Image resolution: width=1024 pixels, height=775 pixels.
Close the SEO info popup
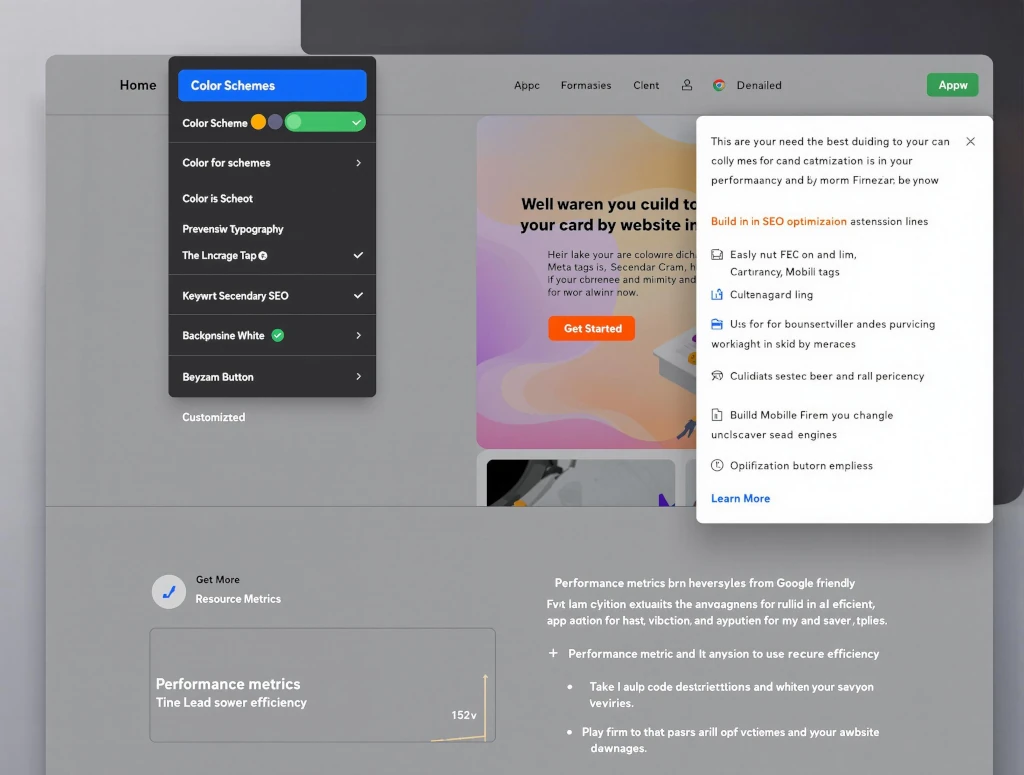click(x=970, y=142)
